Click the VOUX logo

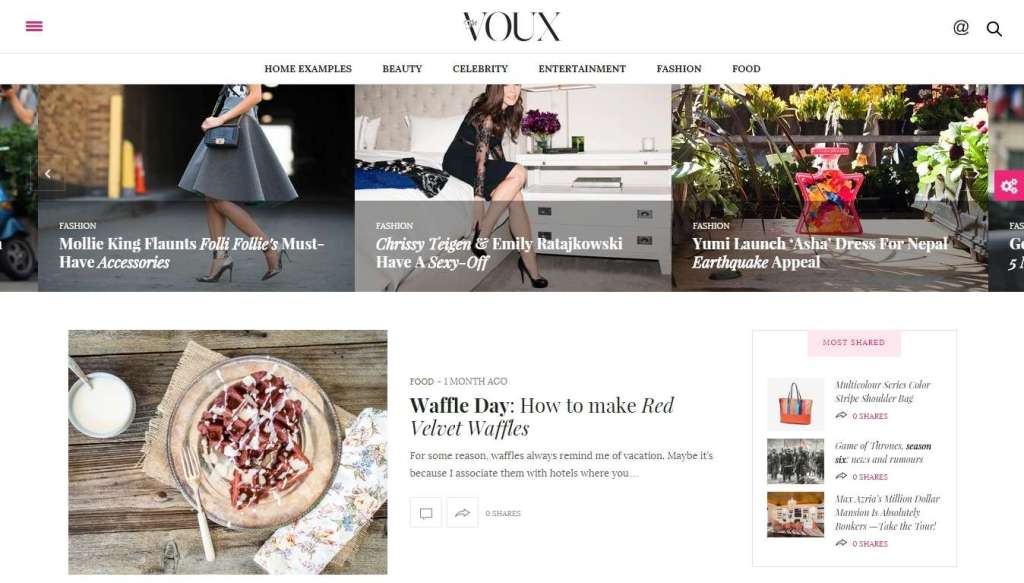pyautogui.click(x=511, y=27)
